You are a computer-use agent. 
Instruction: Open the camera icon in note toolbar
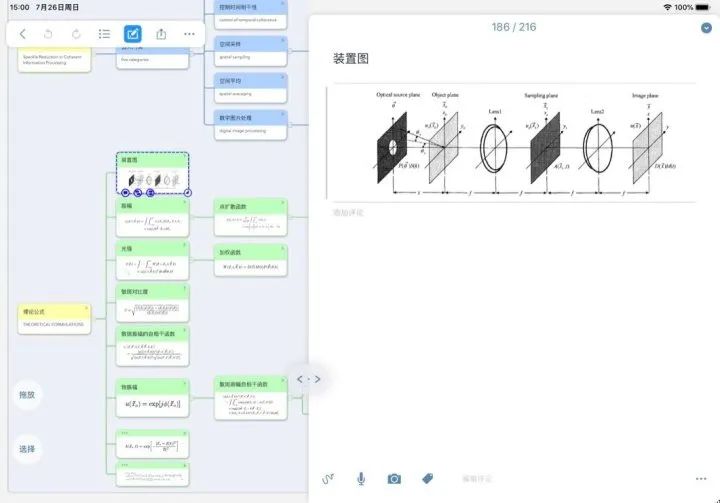(394, 479)
